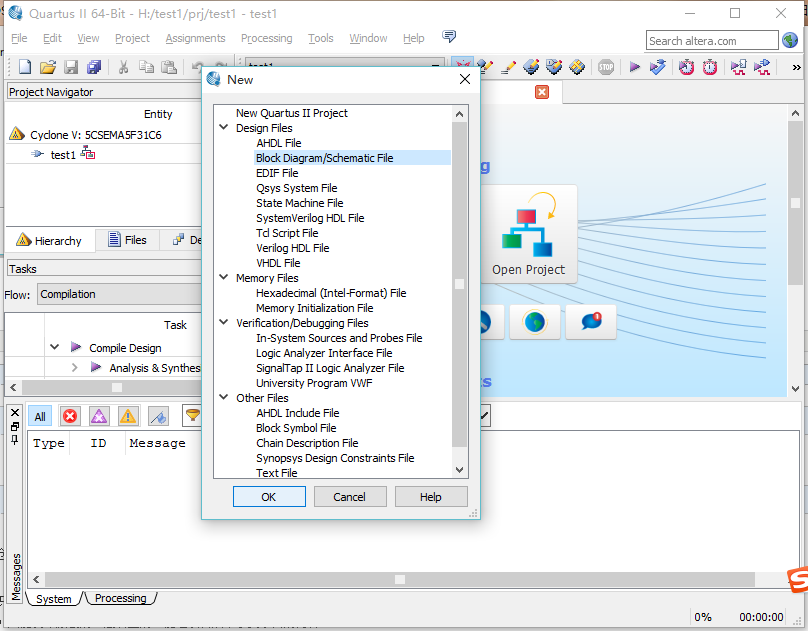Switch to the Files tab in Project Navigator
The image size is (808, 631).
(127, 240)
